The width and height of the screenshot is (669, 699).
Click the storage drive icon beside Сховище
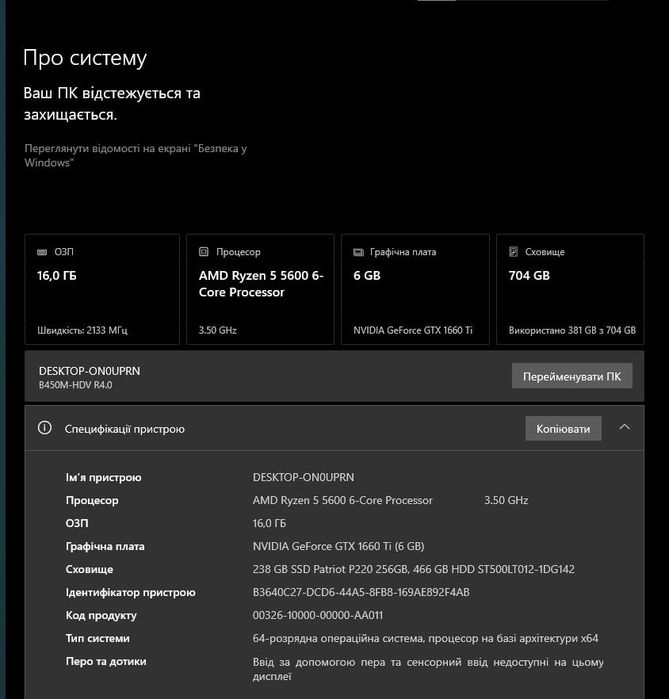pyautogui.click(x=513, y=252)
